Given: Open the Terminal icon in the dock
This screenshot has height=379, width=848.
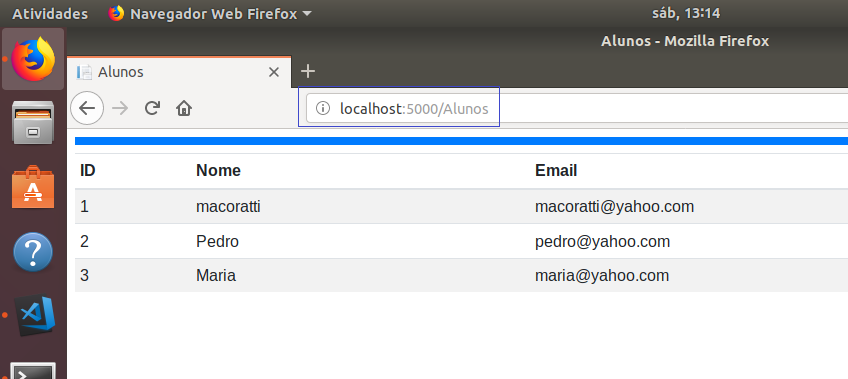Looking at the screenshot, I should point(33,371).
